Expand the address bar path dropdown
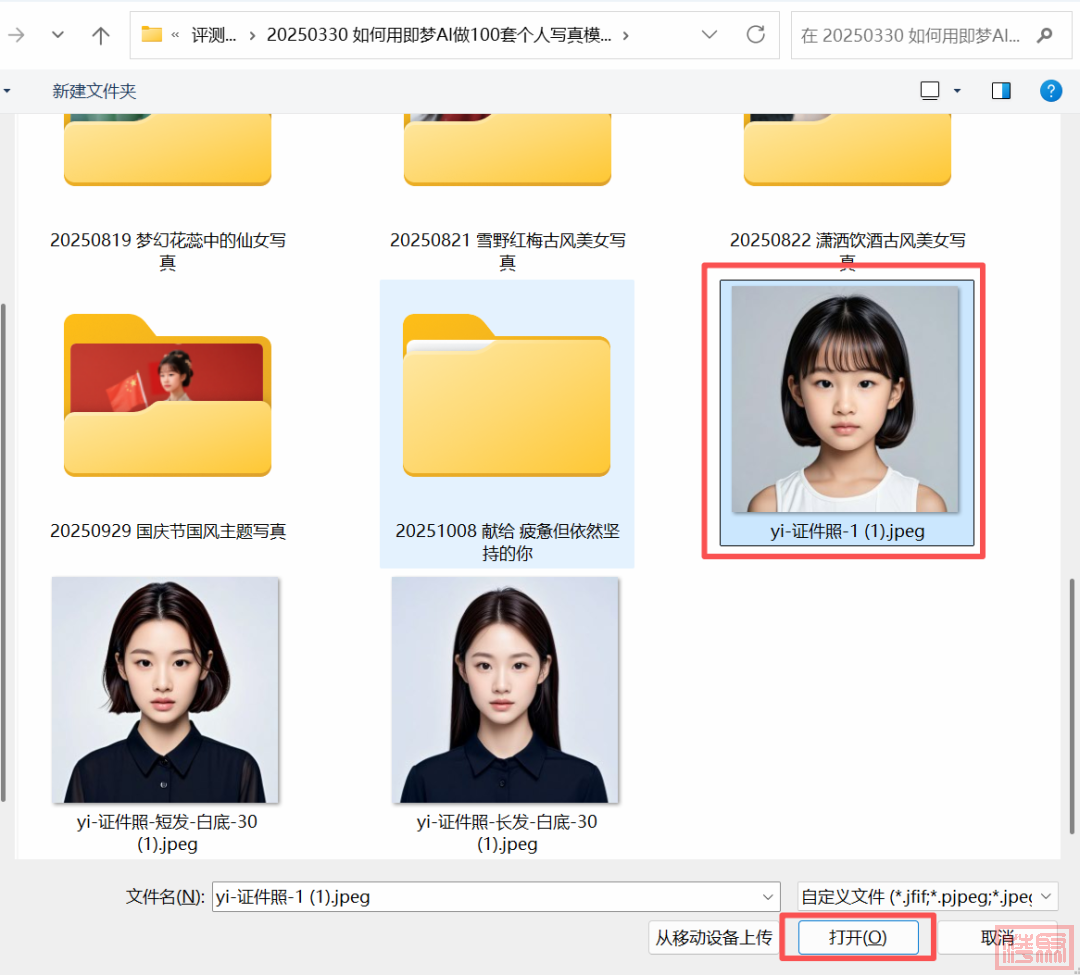 [x=709, y=35]
